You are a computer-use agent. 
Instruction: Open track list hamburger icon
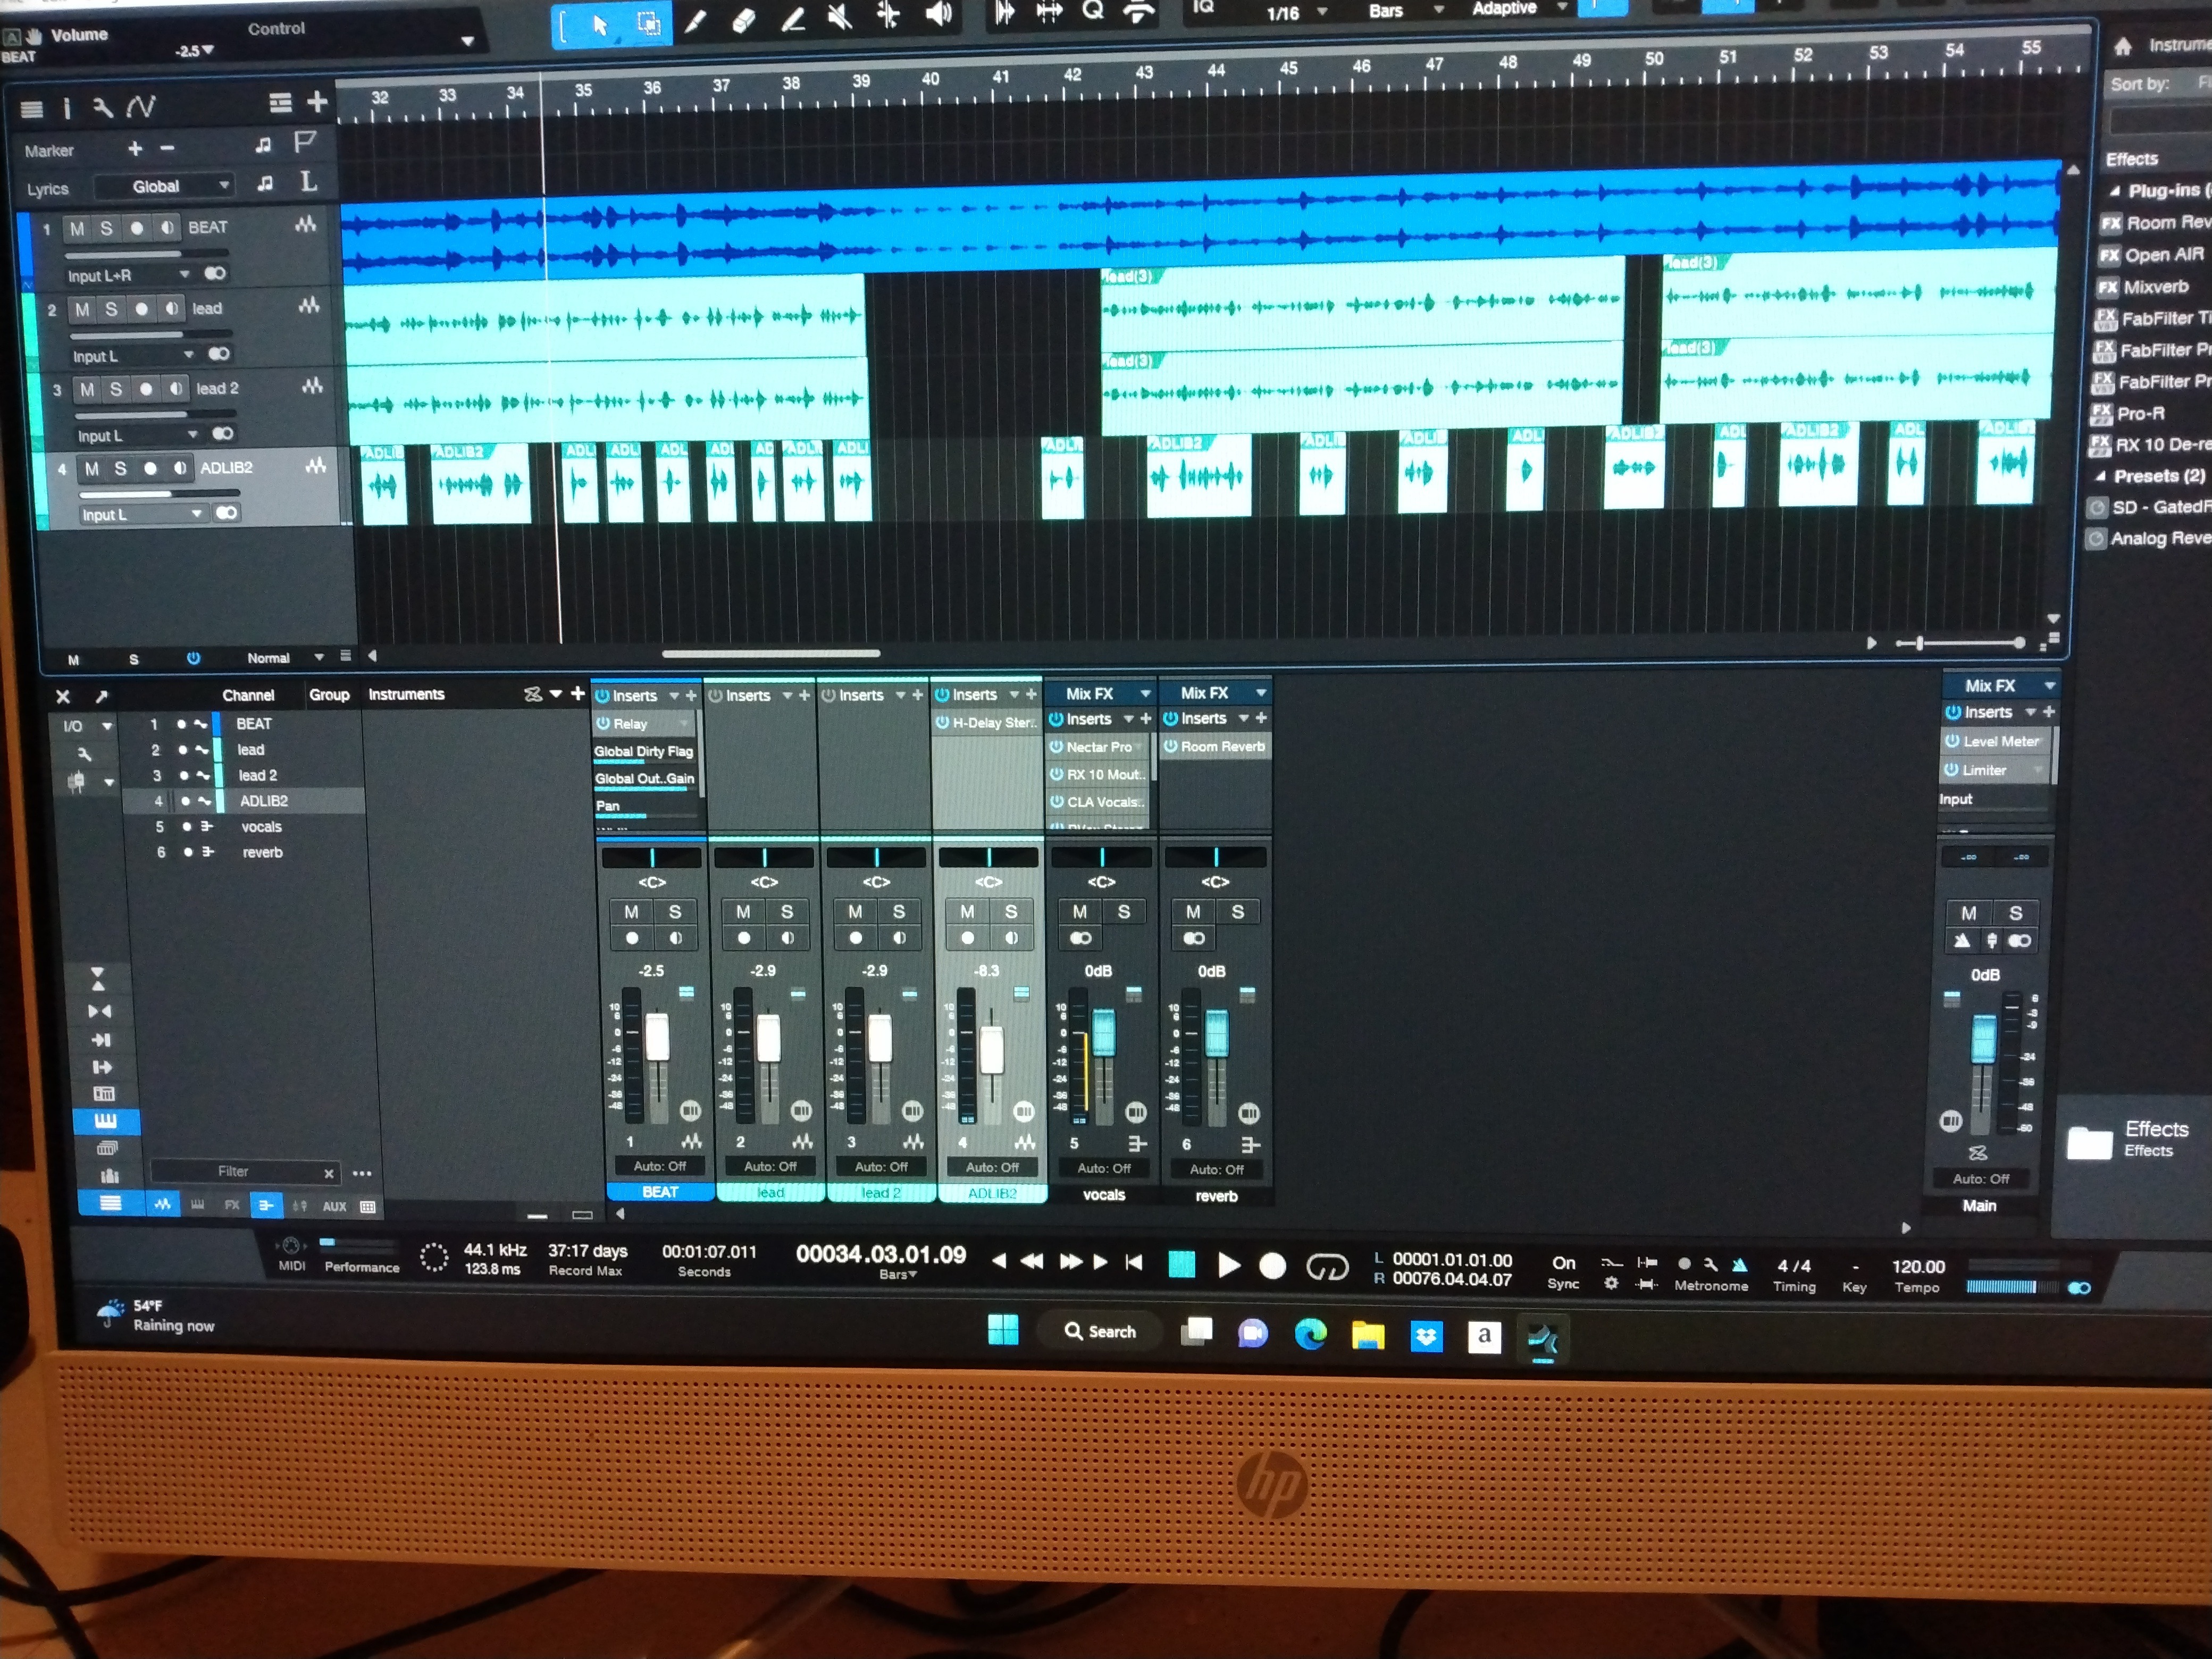32,109
